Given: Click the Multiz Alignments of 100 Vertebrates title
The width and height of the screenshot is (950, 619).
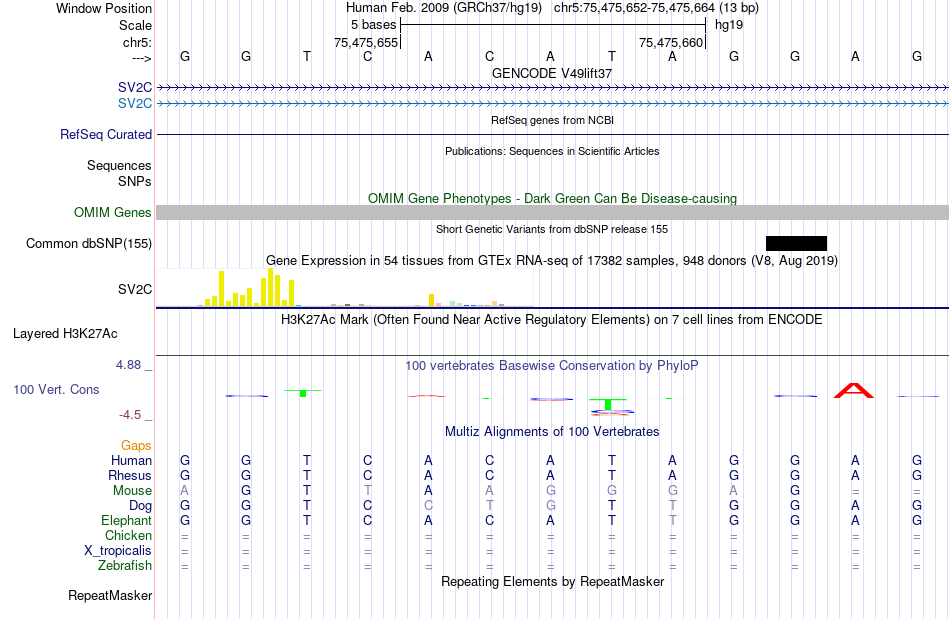Looking at the screenshot, I should click(552, 431).
